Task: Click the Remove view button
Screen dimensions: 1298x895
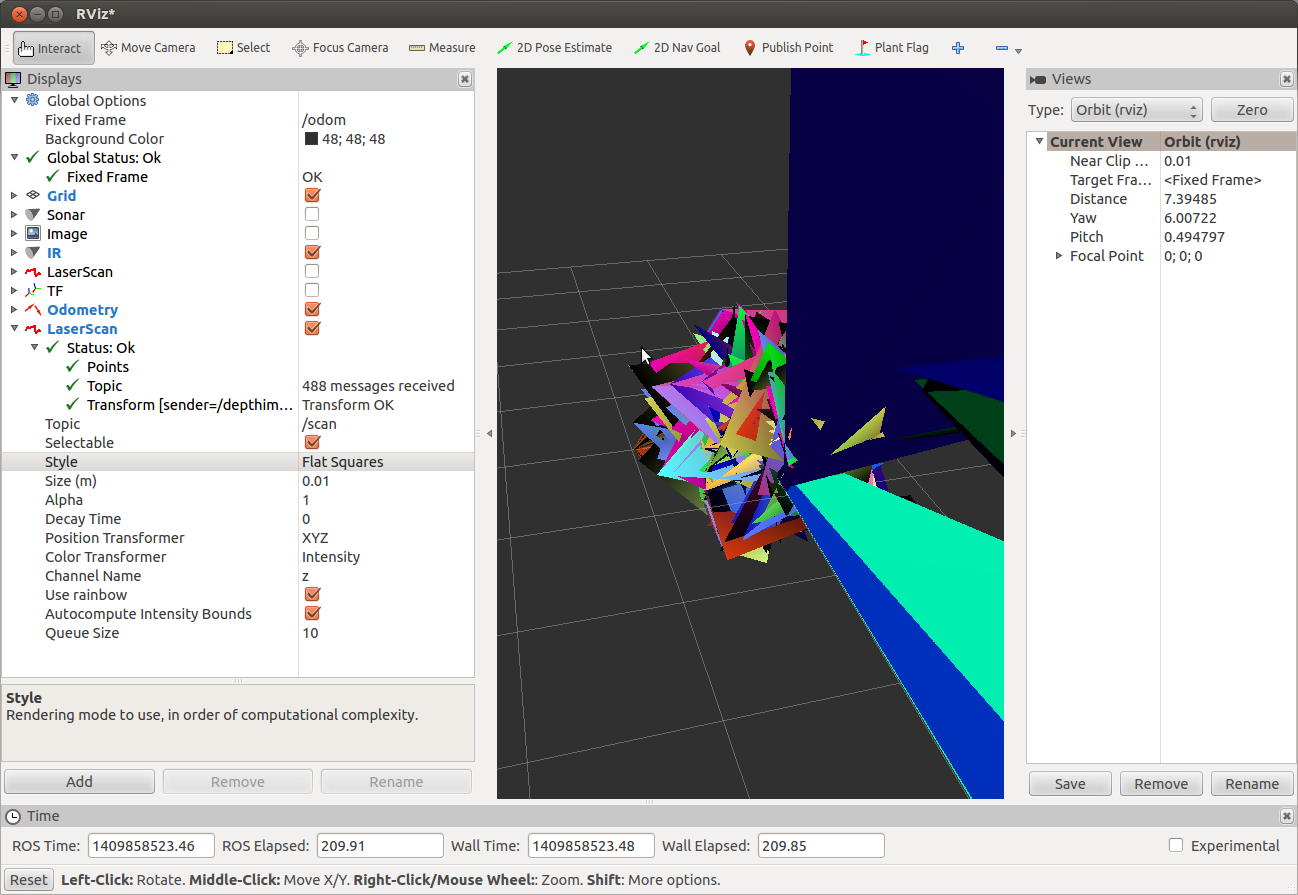Action: click(1161, 784)
